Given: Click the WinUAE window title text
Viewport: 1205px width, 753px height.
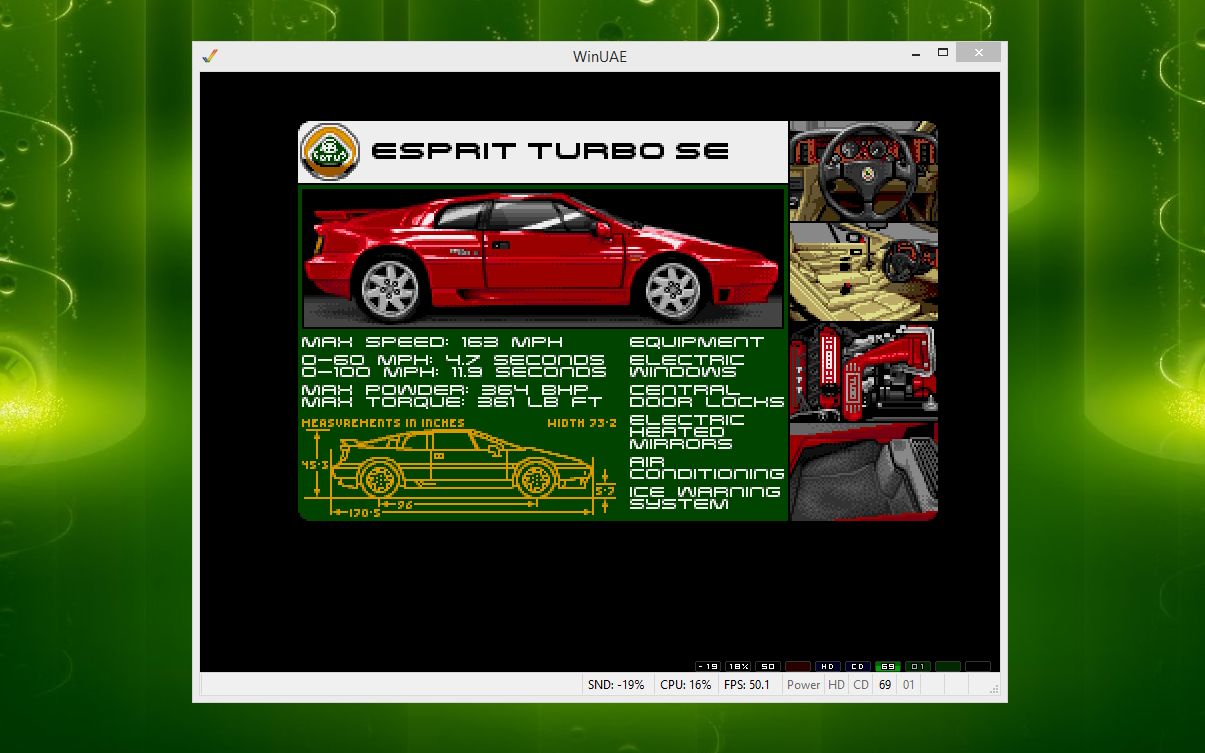Looking at the screenshot, I should 600,56.
